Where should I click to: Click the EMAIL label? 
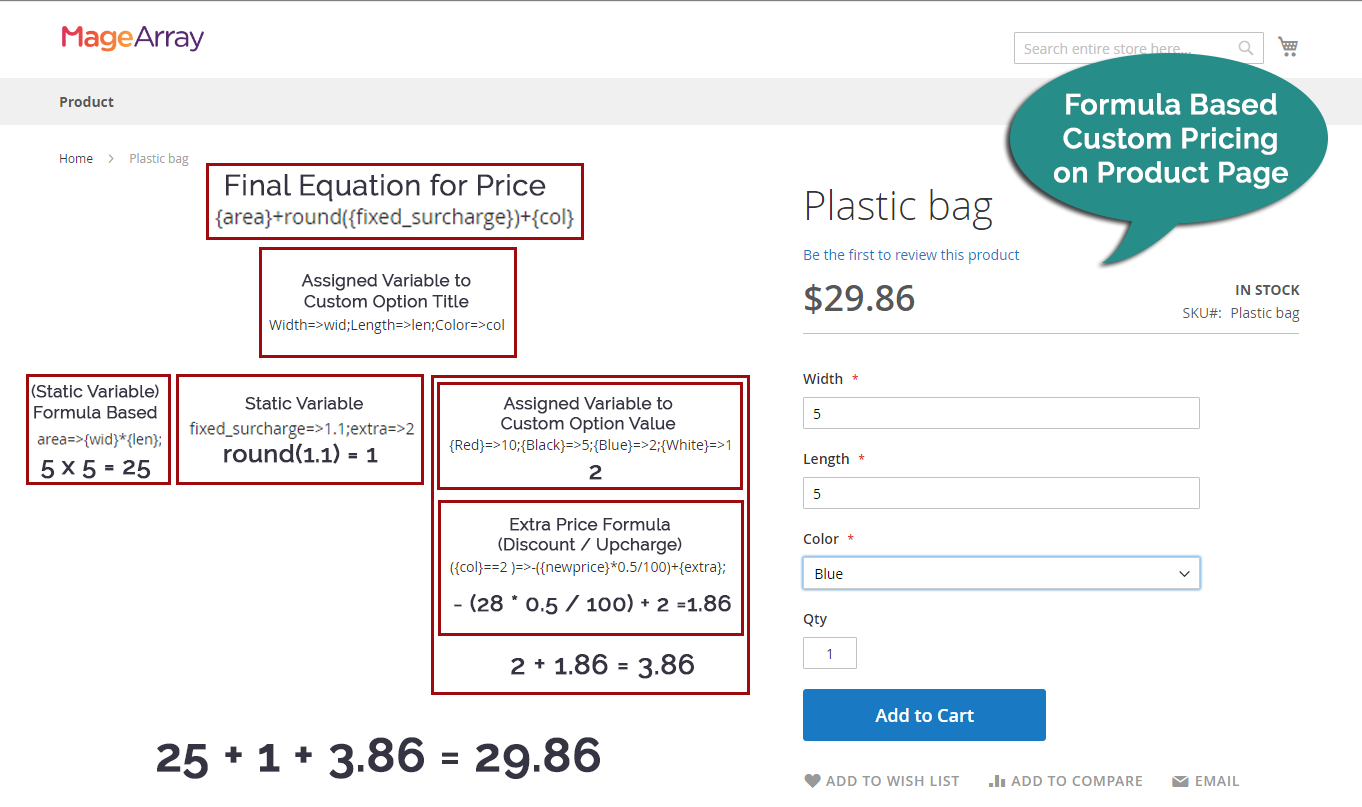click(x=1219, y=781)
